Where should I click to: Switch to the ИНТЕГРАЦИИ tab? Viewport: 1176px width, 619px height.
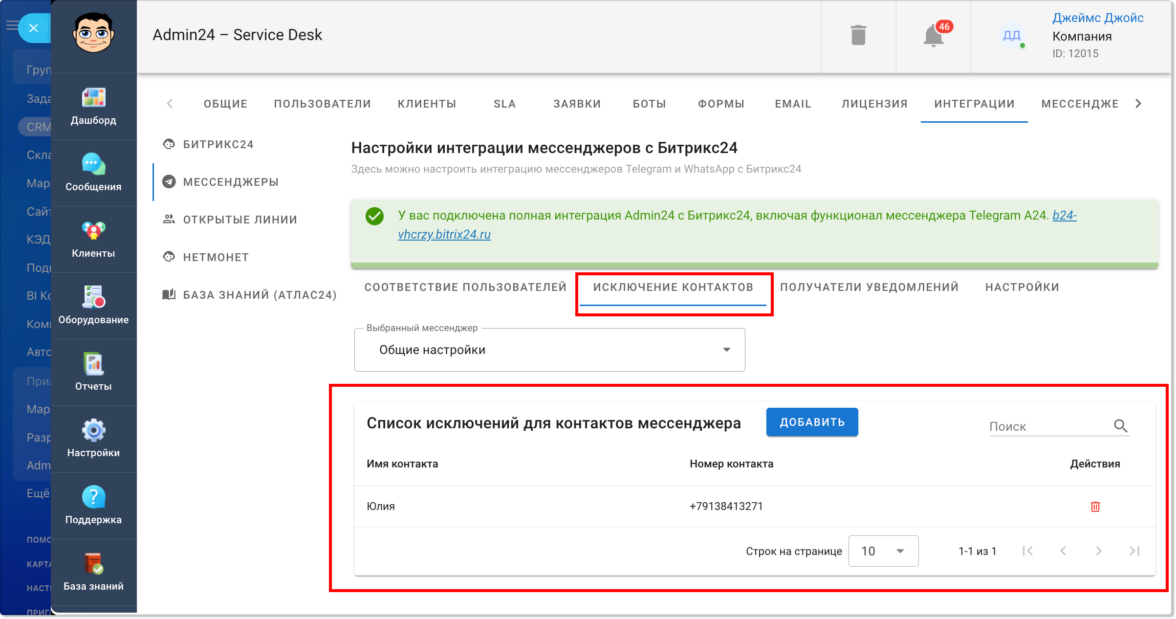click(974, 104)
